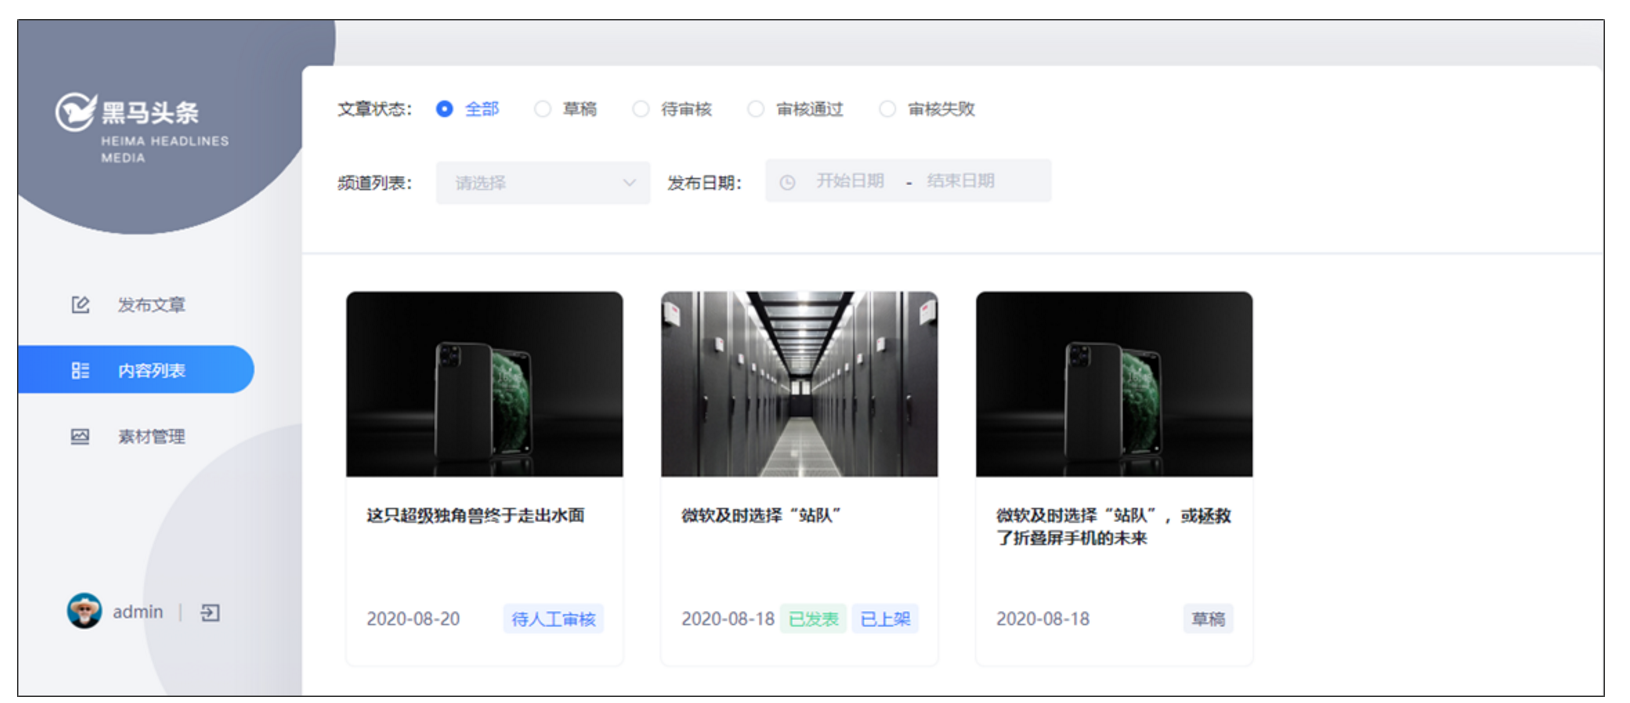Open the 这只超级独角兽 article phone thumbnail

pos(485,384)
